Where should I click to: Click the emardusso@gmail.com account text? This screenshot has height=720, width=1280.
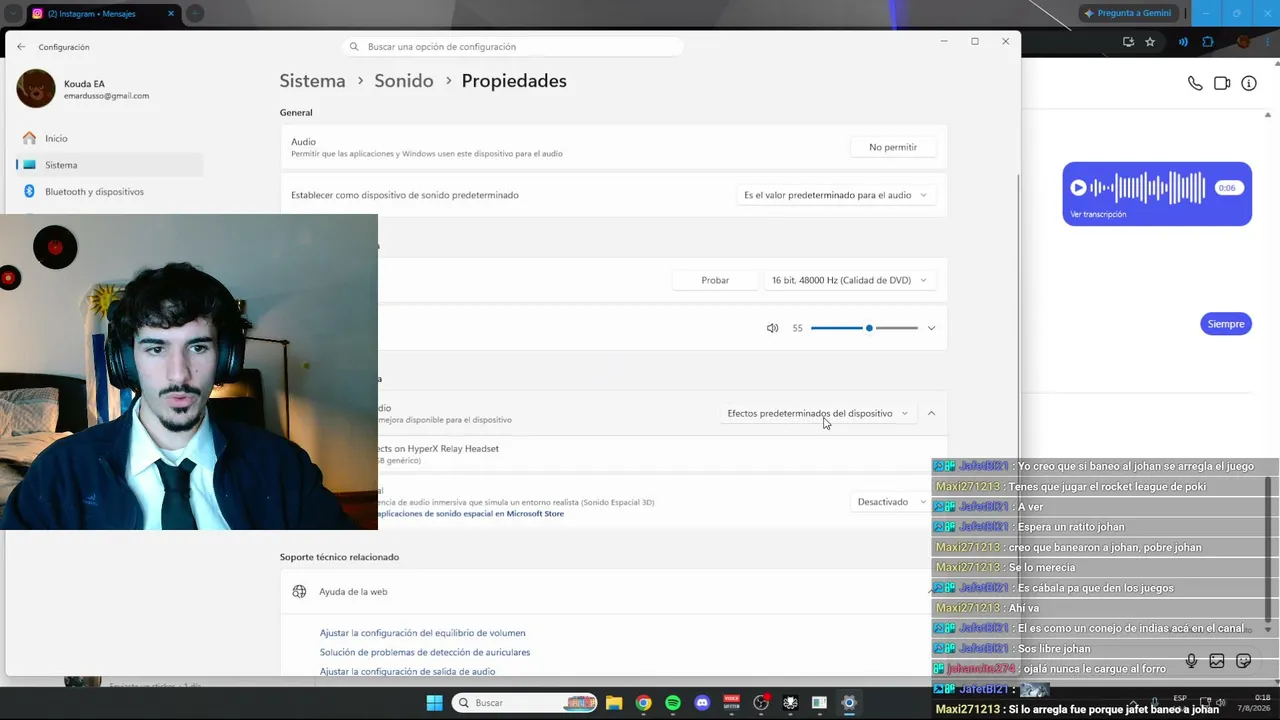click(106, 96)
